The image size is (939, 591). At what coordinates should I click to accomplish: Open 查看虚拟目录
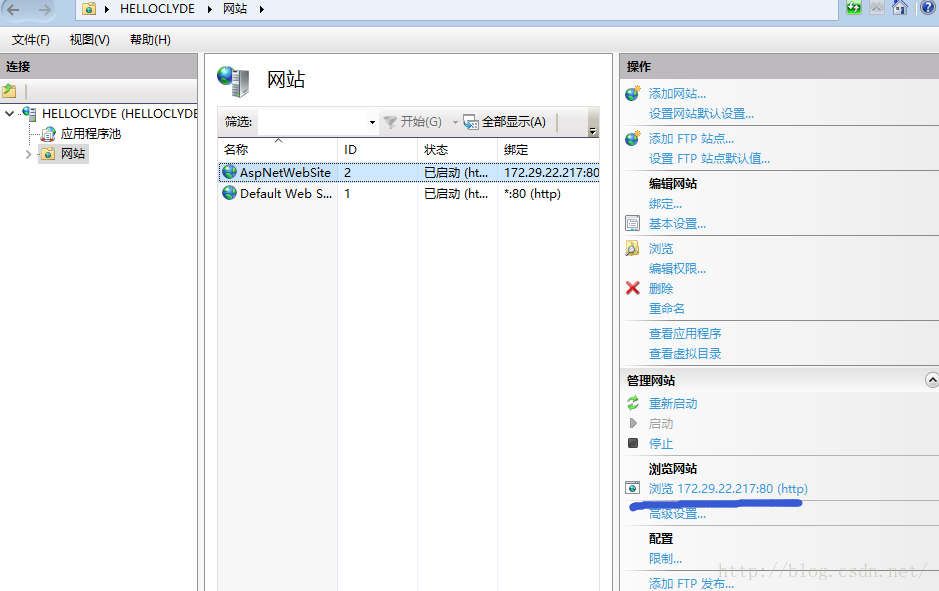tap(685, 353)
